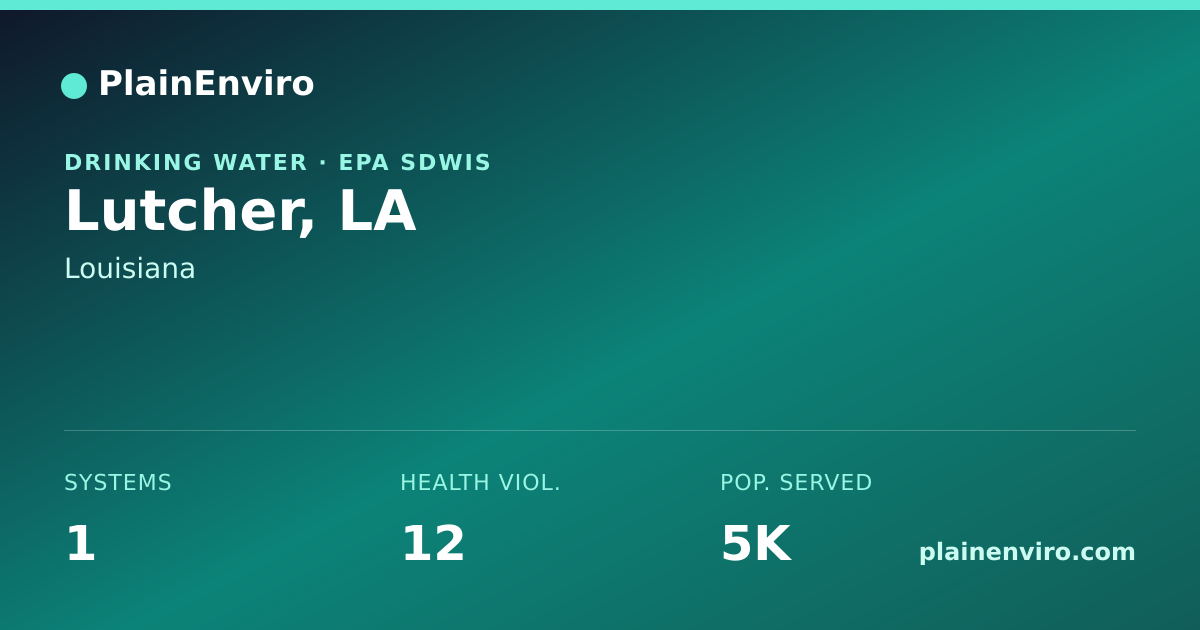Click the teal circle logo icon
The height and width of the screenshot is (630, 1200).
[74, 86]
